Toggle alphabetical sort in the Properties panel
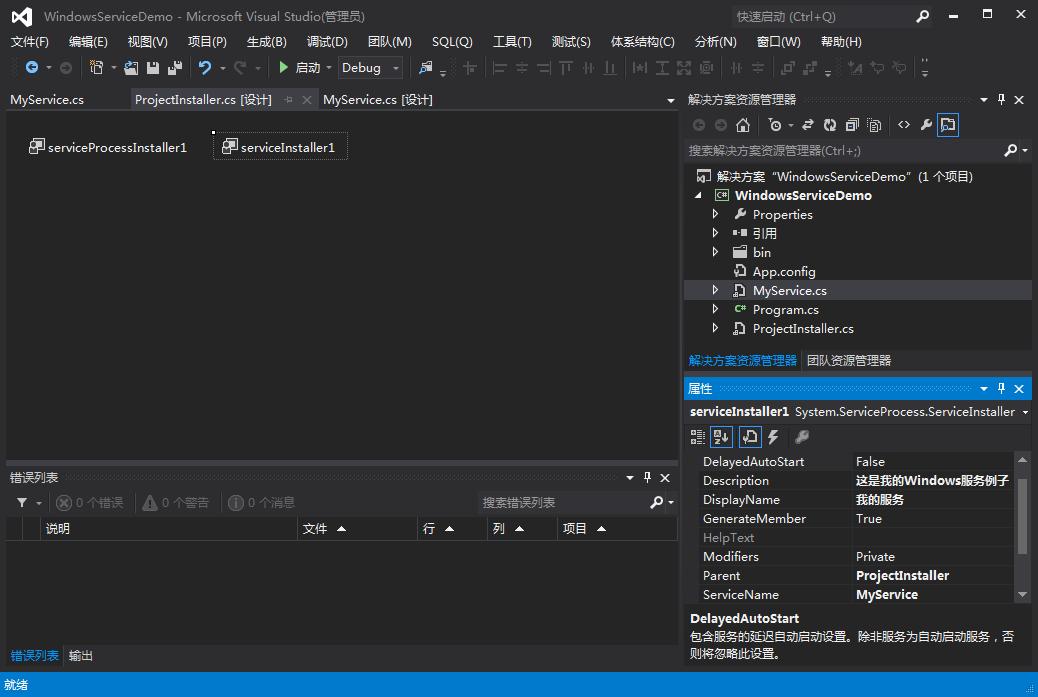1038x697 pixels. pos(722,437)
